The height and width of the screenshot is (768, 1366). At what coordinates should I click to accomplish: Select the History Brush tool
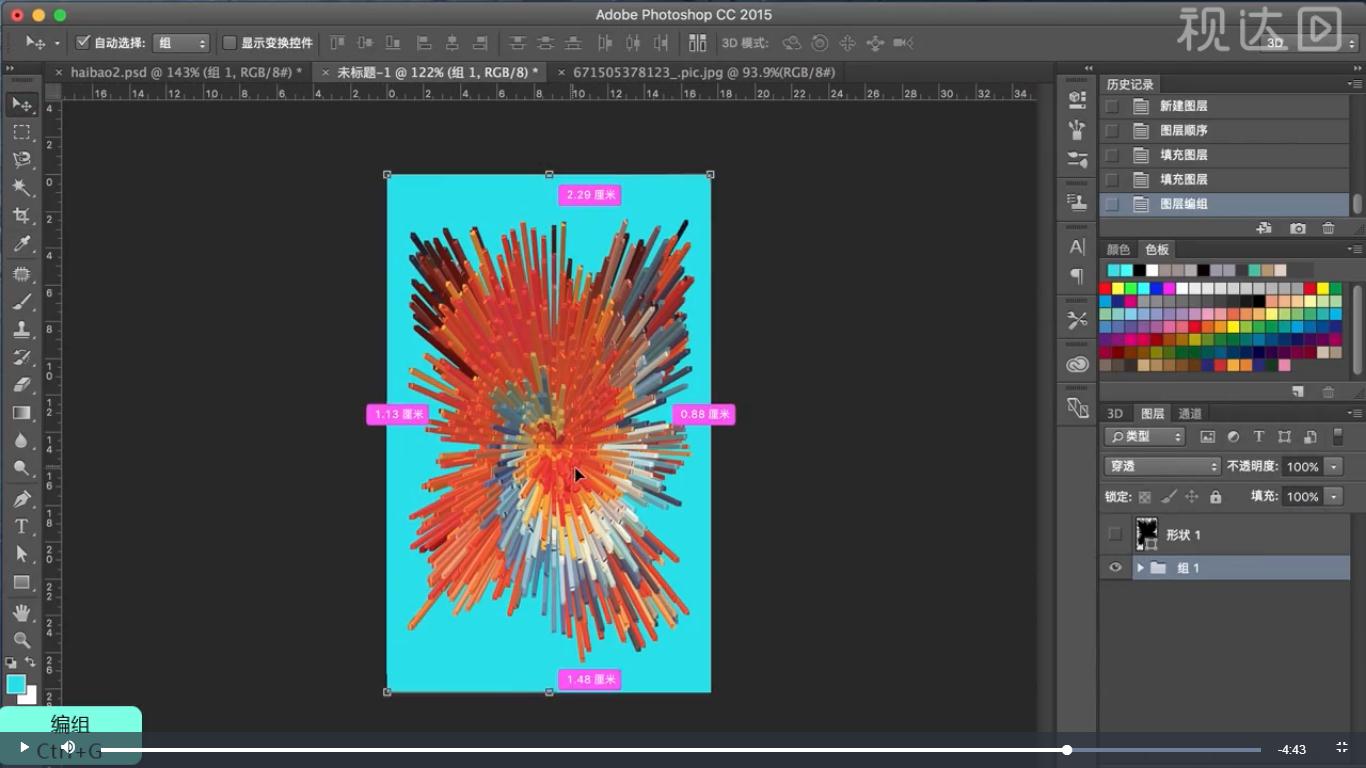pos(21,357)
